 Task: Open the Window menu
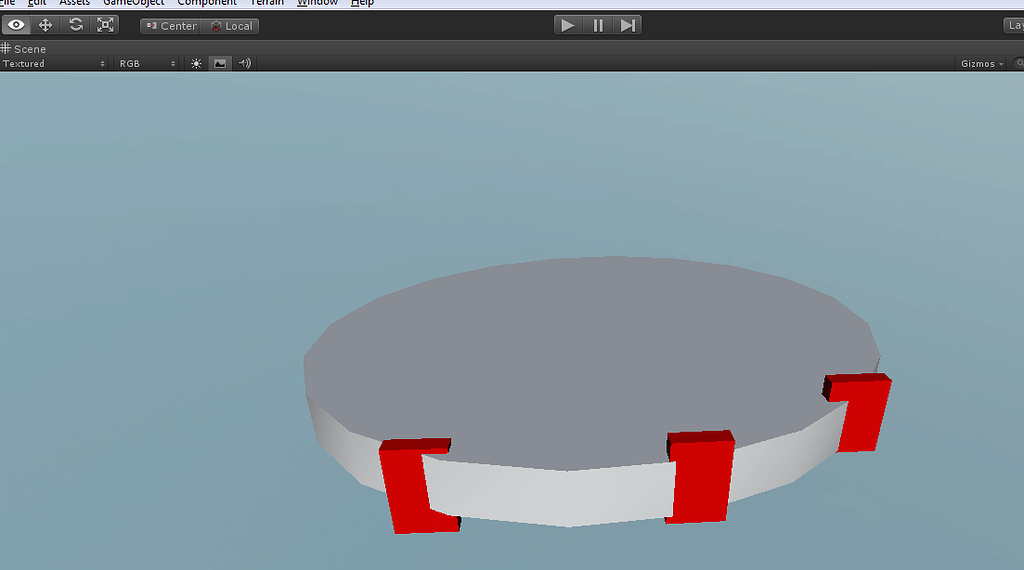pyautogui.click(x=317, y=3)
